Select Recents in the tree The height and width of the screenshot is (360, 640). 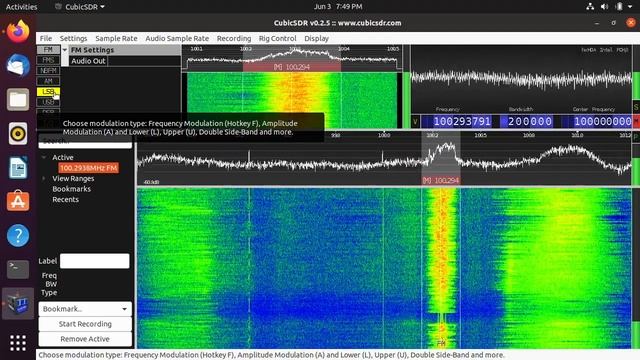pyautogui.click(x=65, y=200)
